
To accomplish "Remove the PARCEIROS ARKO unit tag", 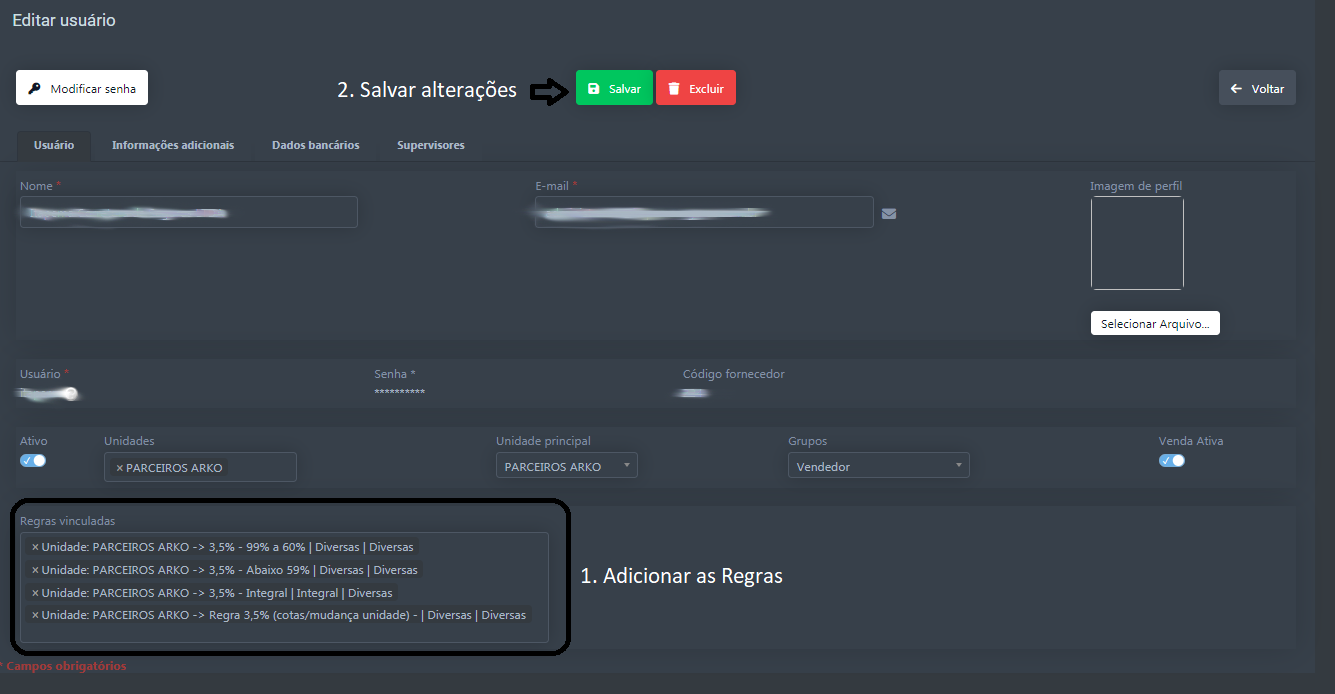I will [120, 468].
